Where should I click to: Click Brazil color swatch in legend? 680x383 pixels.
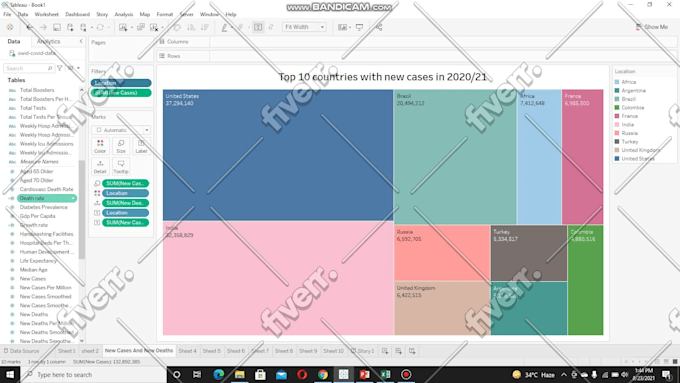pos(617,99)
